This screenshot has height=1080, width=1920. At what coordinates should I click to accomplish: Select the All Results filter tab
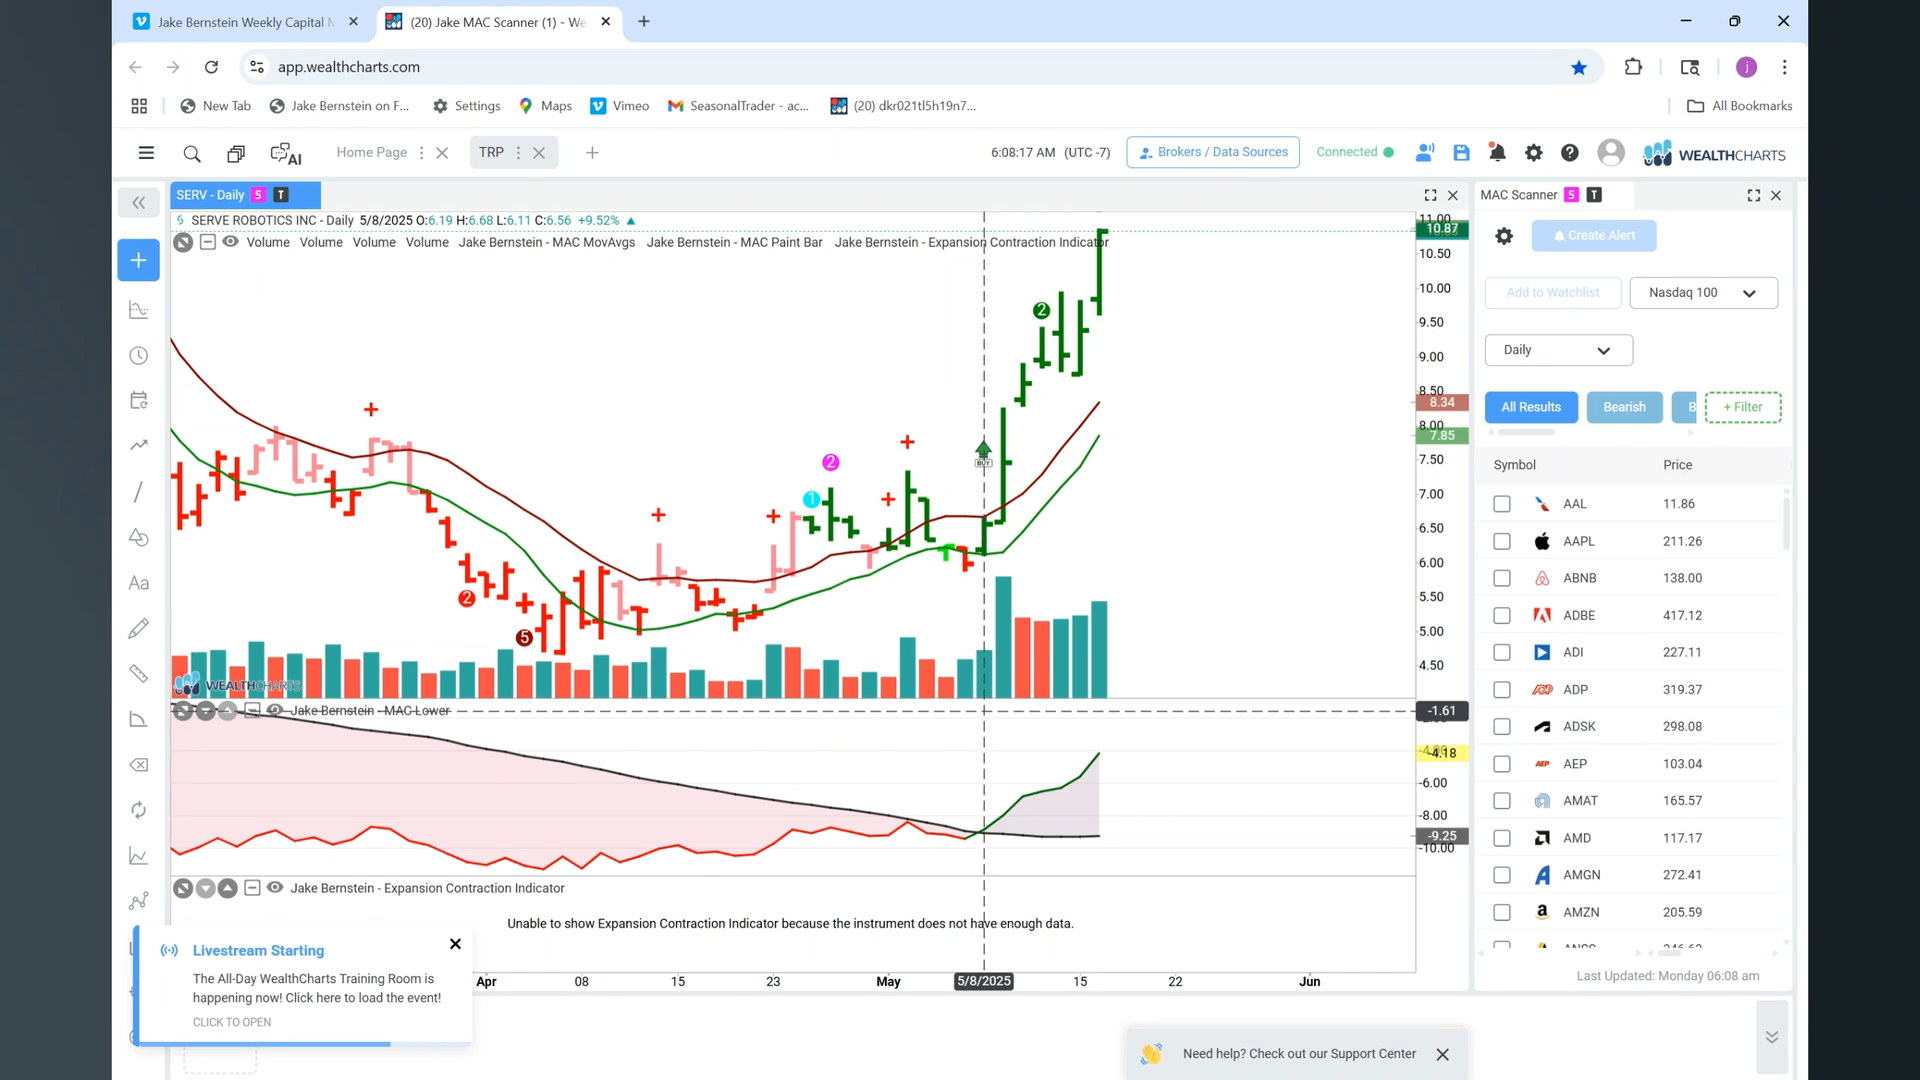click(x=1531, y=407)
